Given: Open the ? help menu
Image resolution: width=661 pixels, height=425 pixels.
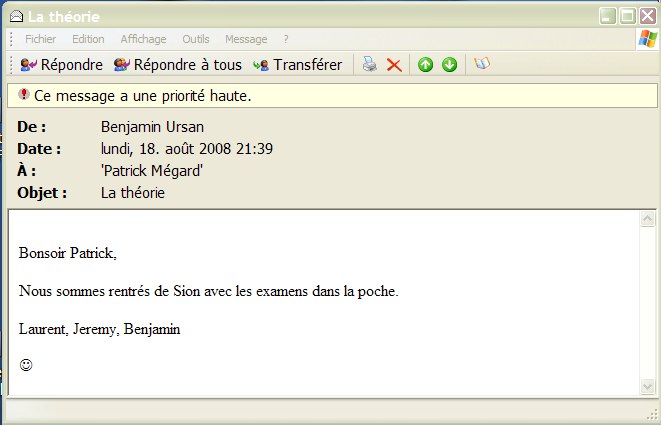Looking at the screenshot, I should tap(286, 39).
